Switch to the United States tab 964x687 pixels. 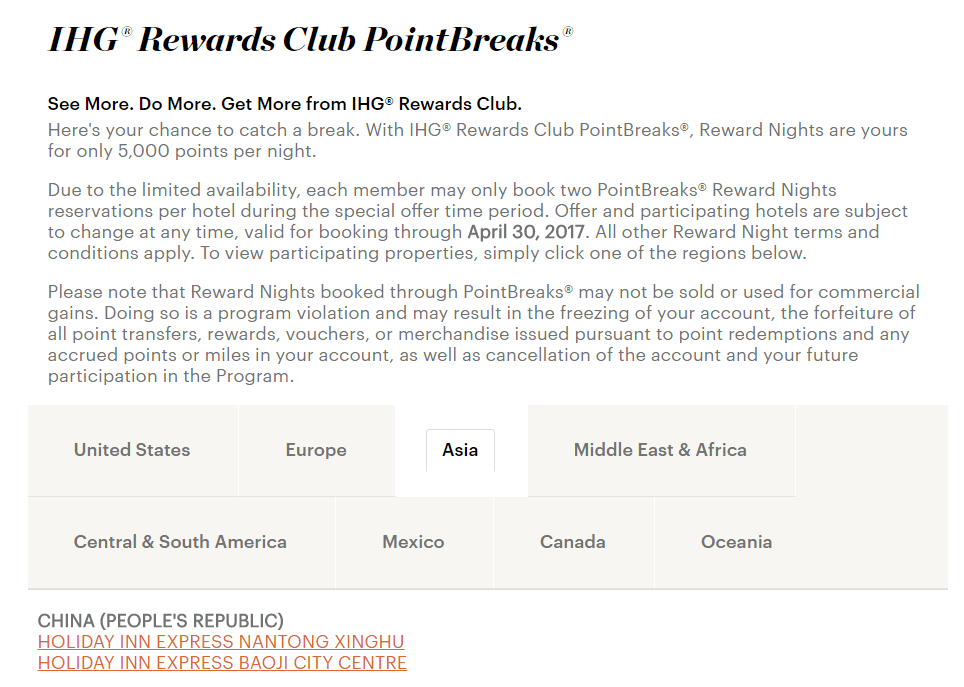tap(132, 450)
